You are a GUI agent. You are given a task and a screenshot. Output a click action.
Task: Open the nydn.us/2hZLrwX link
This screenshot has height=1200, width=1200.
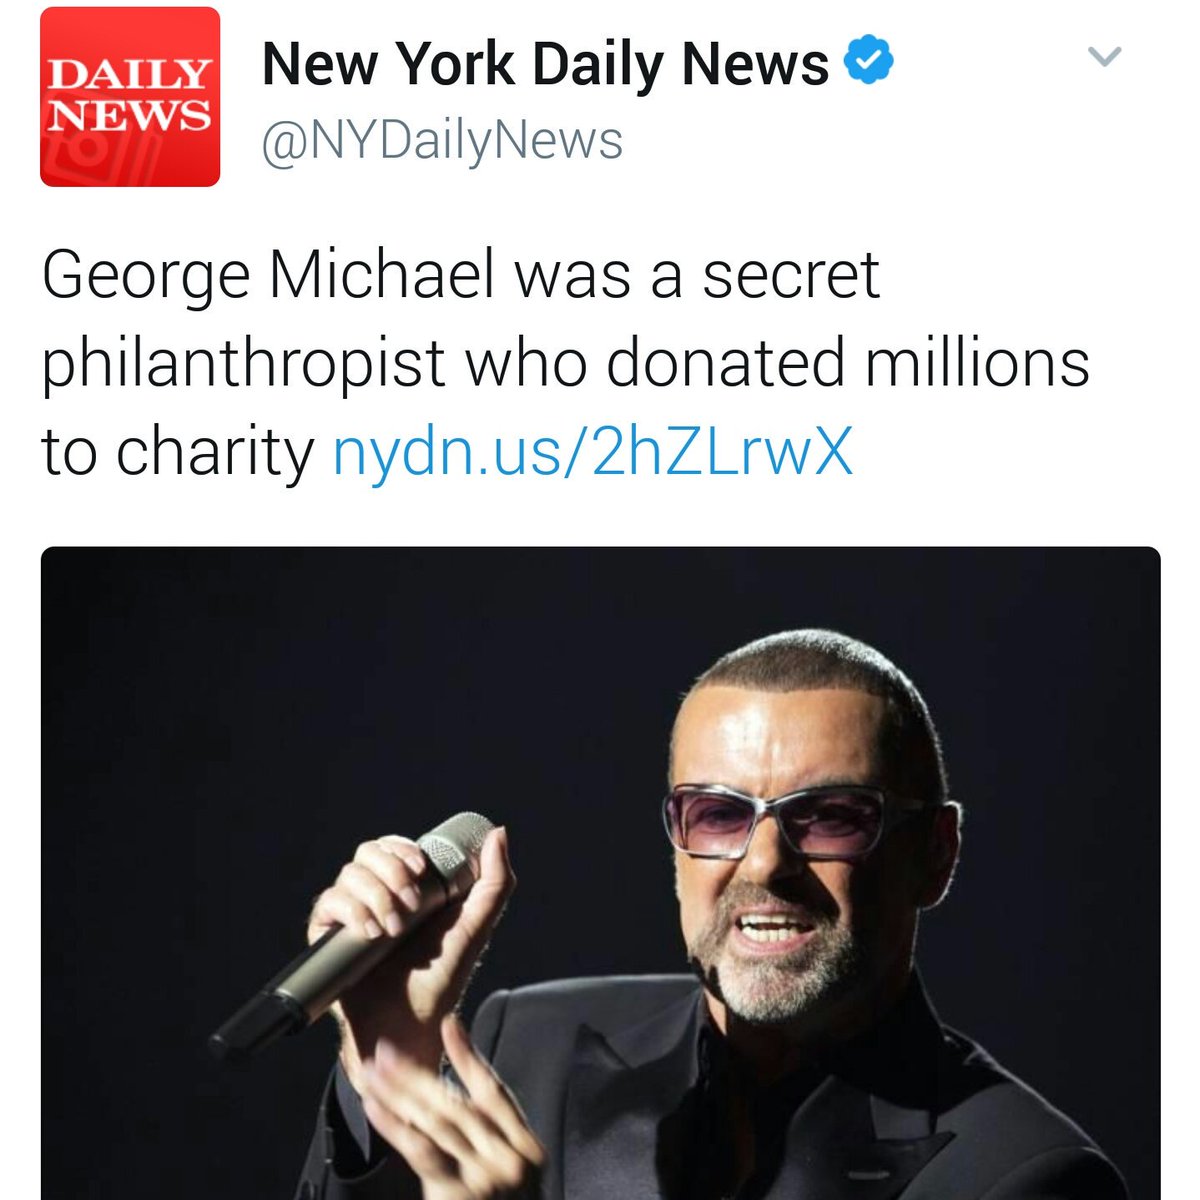pyautogui.click(x=593, y=453)
